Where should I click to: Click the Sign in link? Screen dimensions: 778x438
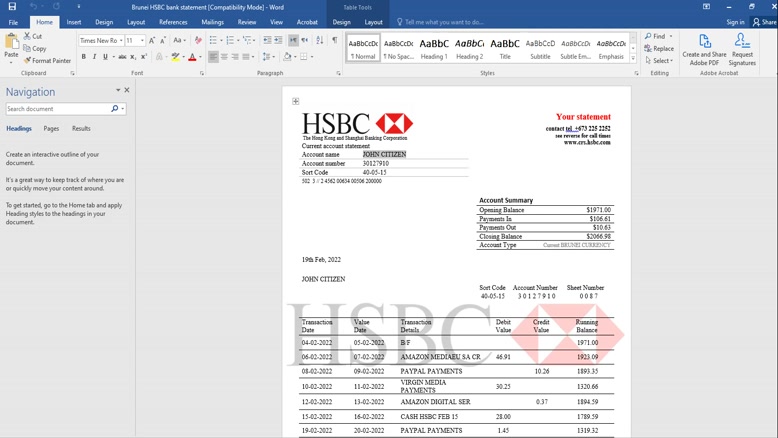point(735,22)
